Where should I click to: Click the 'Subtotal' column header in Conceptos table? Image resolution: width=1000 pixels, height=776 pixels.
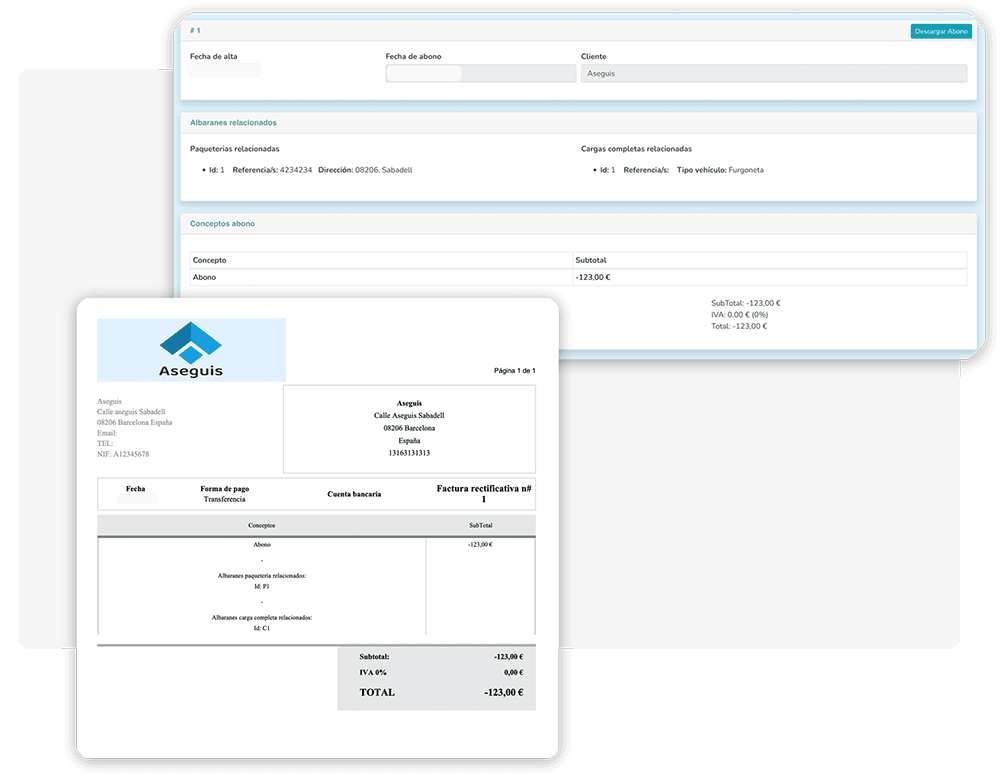770,260
